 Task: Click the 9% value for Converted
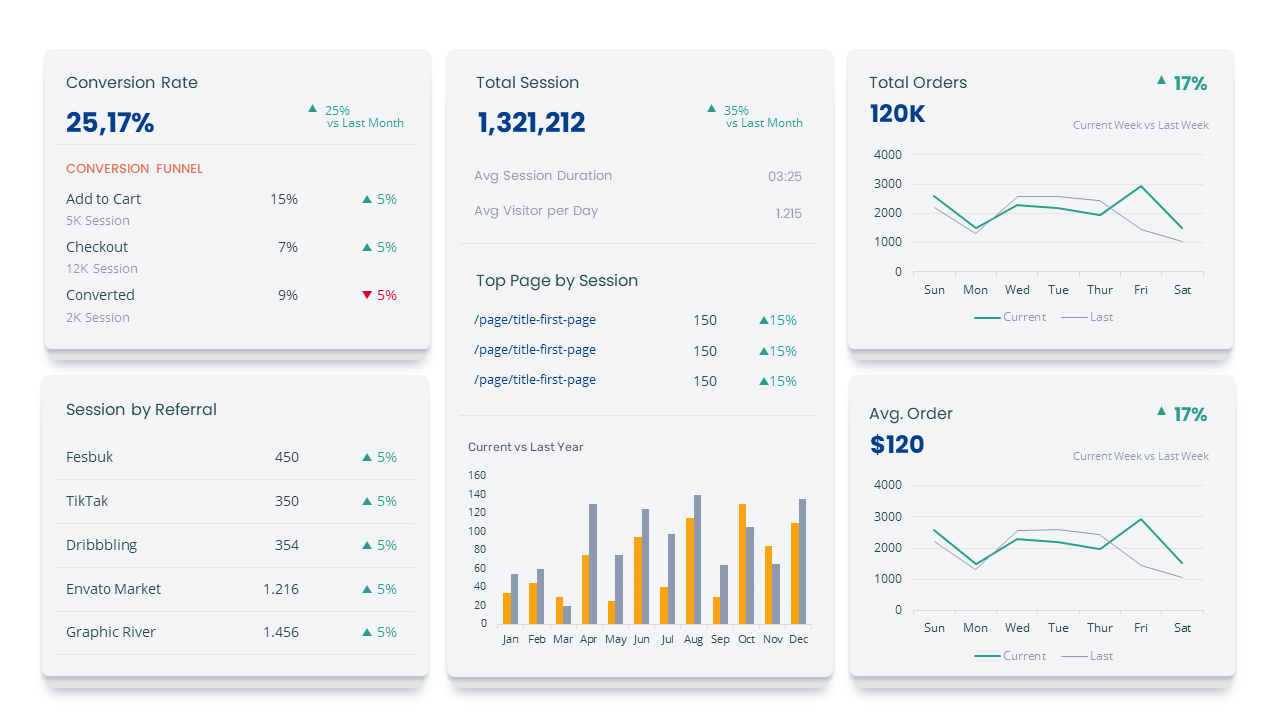[288, 295]
